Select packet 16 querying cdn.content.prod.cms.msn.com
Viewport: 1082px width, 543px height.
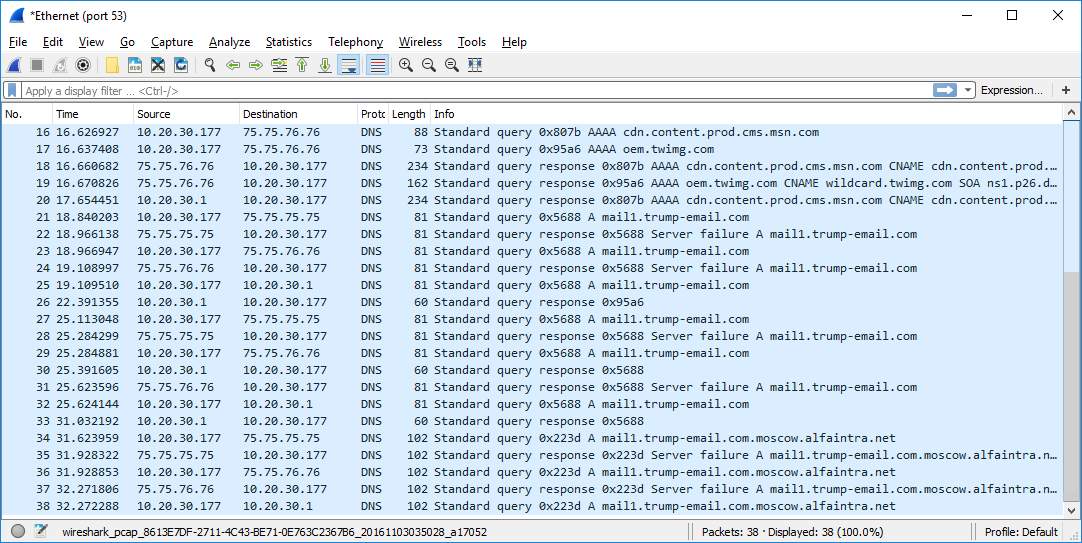(x=532, y=132)
